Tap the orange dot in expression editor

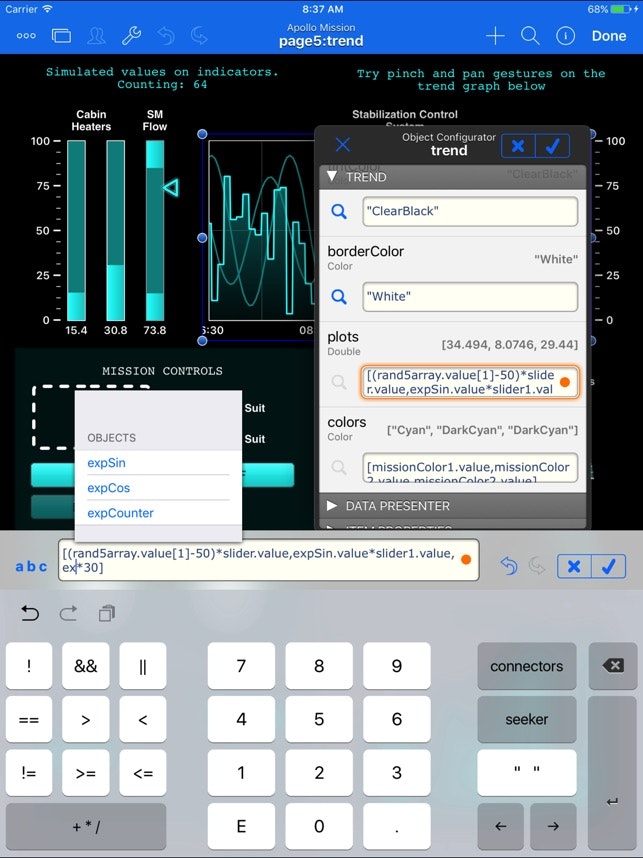466,559
